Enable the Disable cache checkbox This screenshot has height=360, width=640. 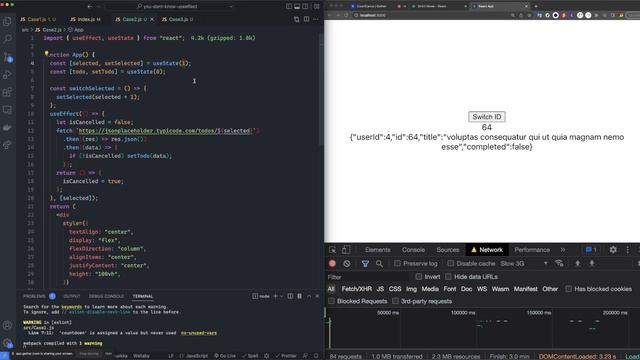pyautogui.click(x=451, y=264)
